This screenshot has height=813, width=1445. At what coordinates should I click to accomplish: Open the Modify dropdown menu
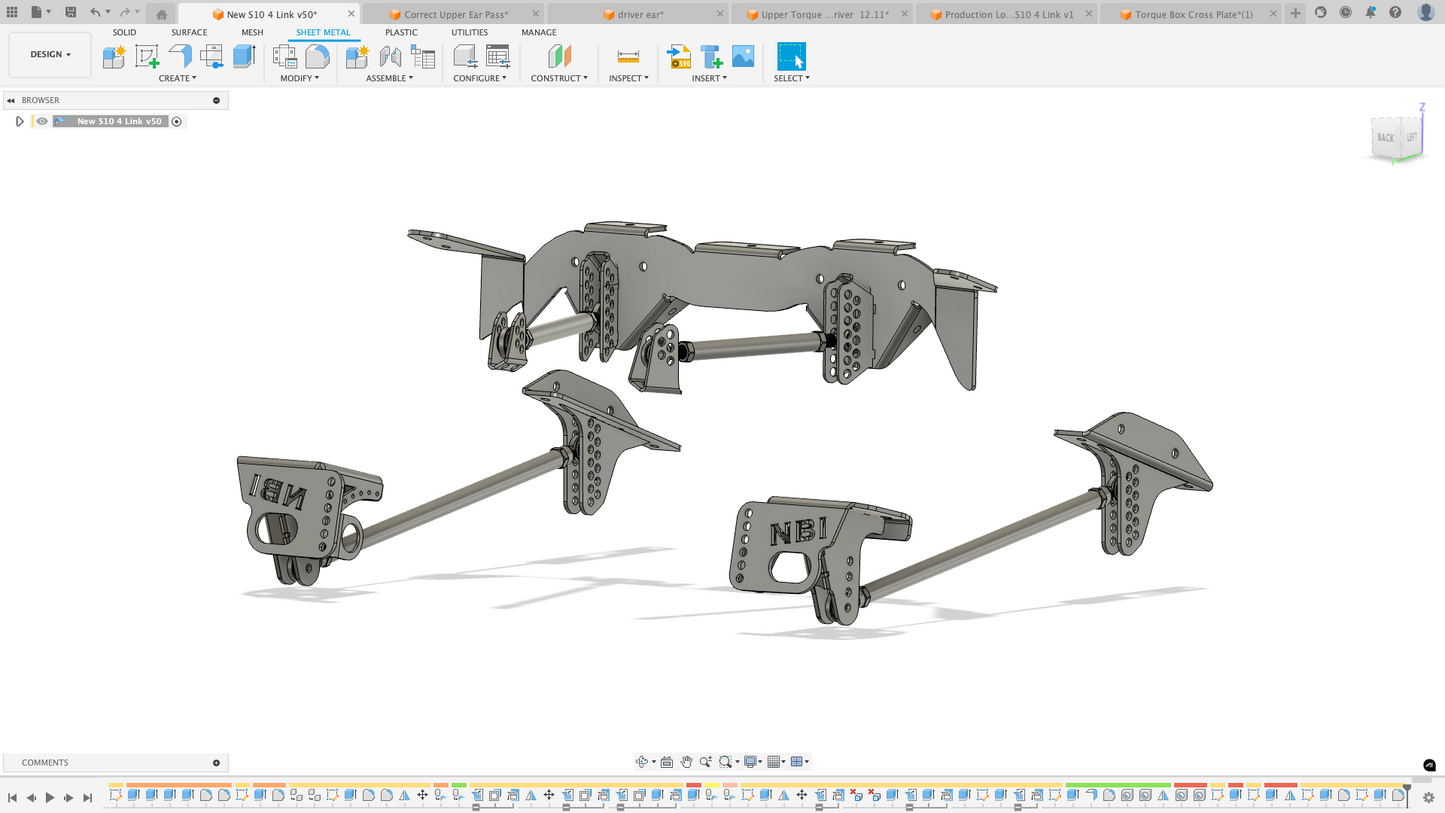coord(299,78)
